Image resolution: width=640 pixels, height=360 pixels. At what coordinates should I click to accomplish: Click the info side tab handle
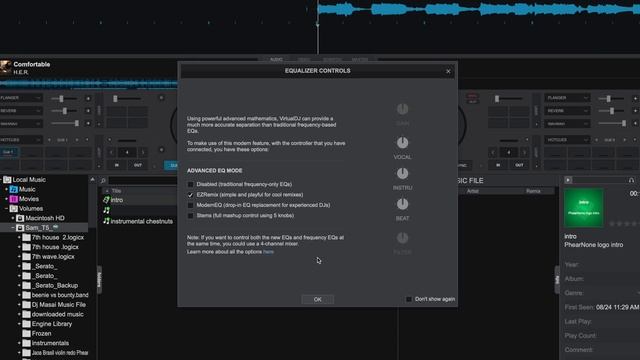[x=557, y=280]
